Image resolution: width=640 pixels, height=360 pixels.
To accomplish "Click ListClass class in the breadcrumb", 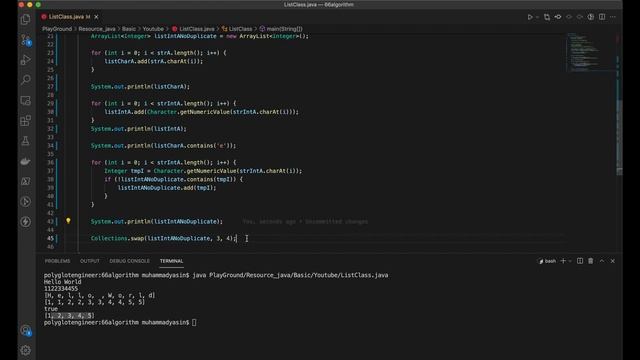I will (237, 29).
